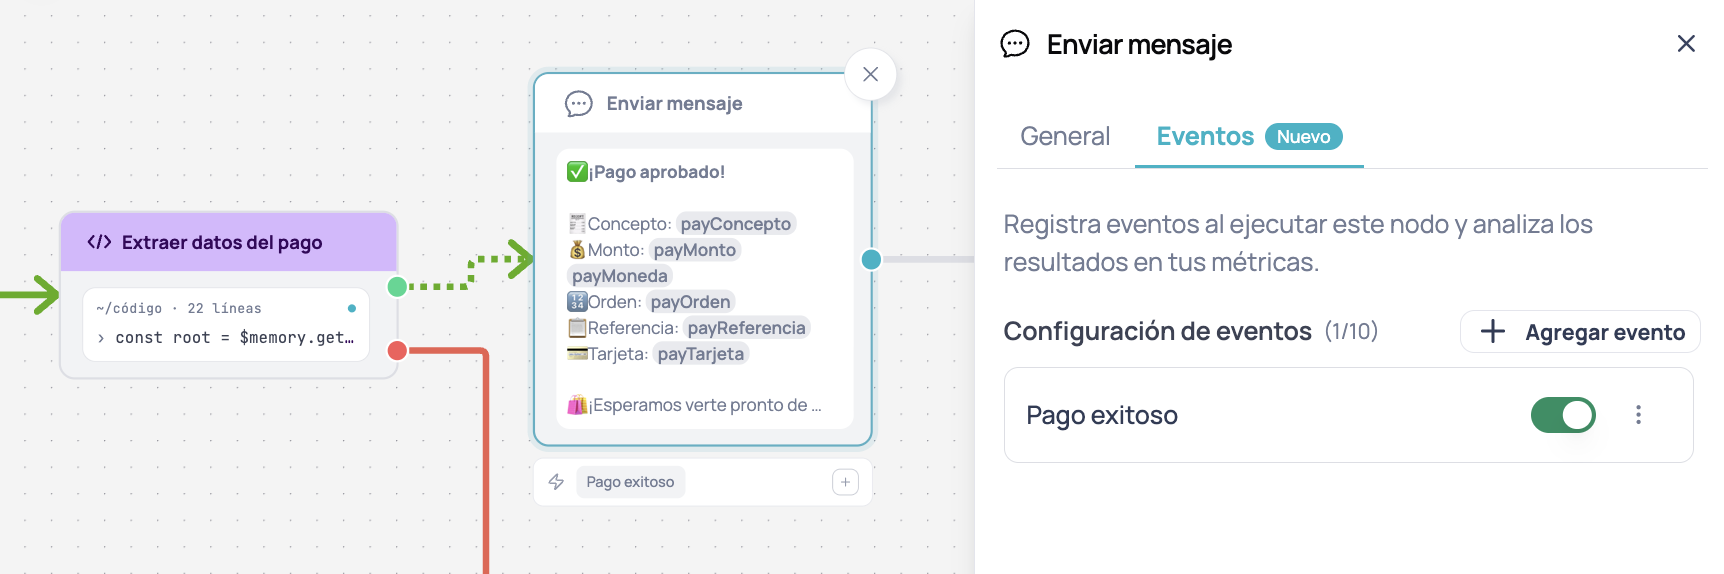
Task: Click the Nuevo badge next to Eventos
Action: coord(1303,136)
